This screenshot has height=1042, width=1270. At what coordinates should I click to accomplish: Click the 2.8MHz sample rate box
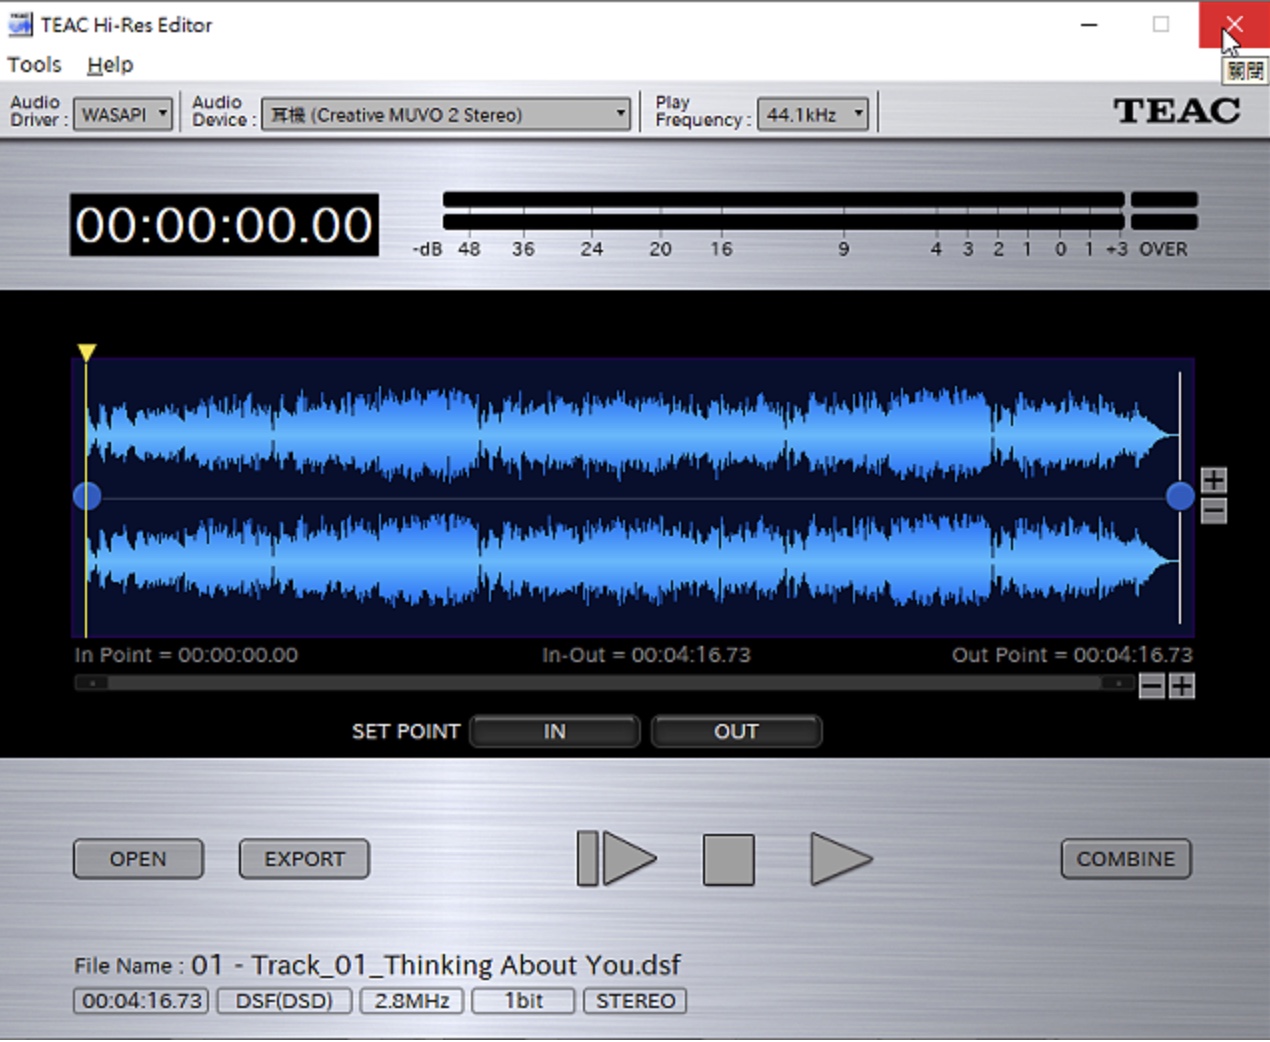click(x=412, y=1001)
